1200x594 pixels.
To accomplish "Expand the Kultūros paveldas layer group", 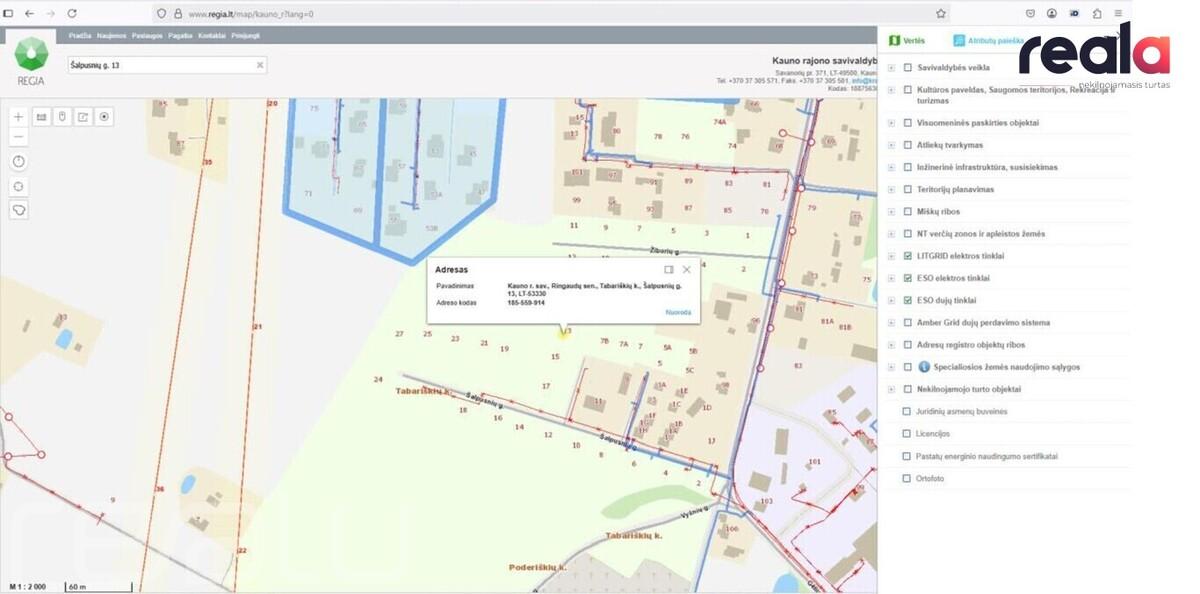I will (891, 90).
